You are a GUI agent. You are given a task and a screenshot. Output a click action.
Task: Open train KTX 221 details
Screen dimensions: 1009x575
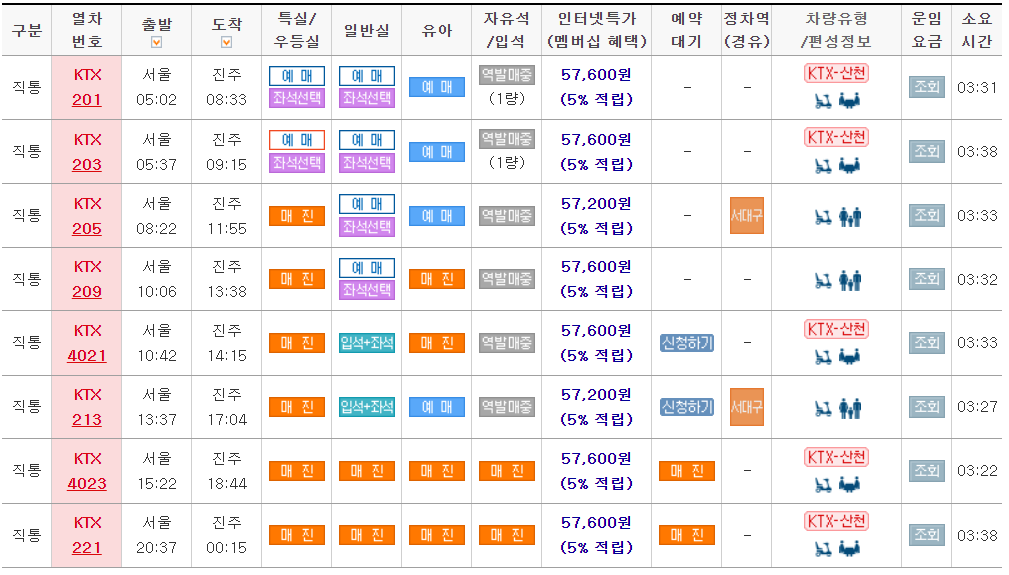(x=87, y=547)
